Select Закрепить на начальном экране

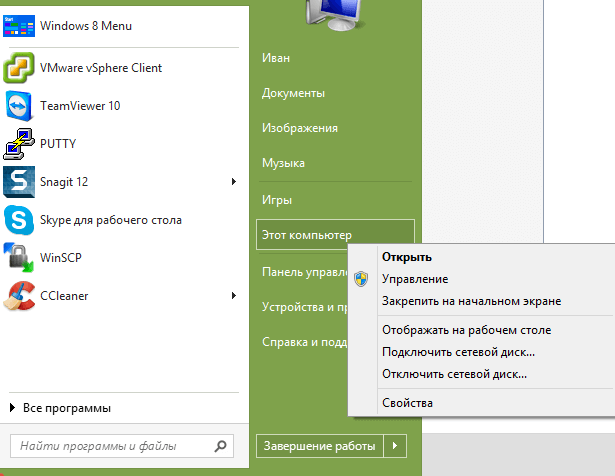click(471, 301)
